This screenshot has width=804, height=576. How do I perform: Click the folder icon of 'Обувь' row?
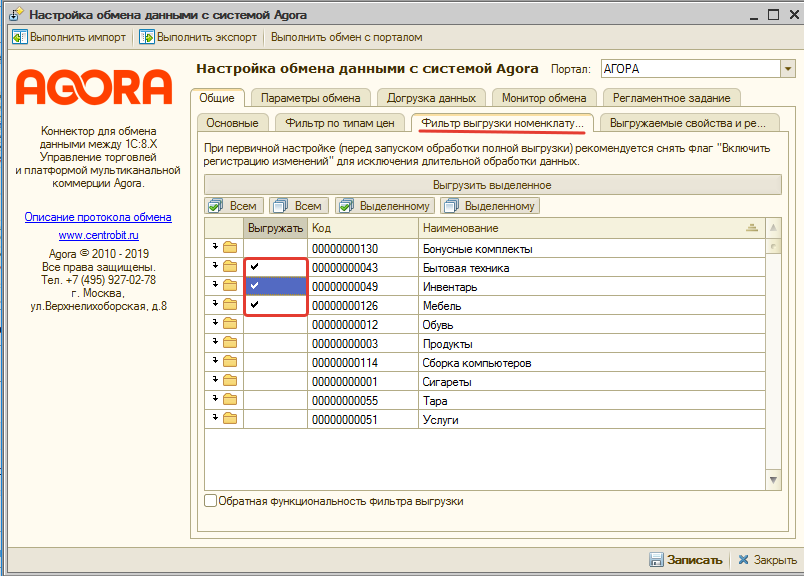click(x=229, y=324)
